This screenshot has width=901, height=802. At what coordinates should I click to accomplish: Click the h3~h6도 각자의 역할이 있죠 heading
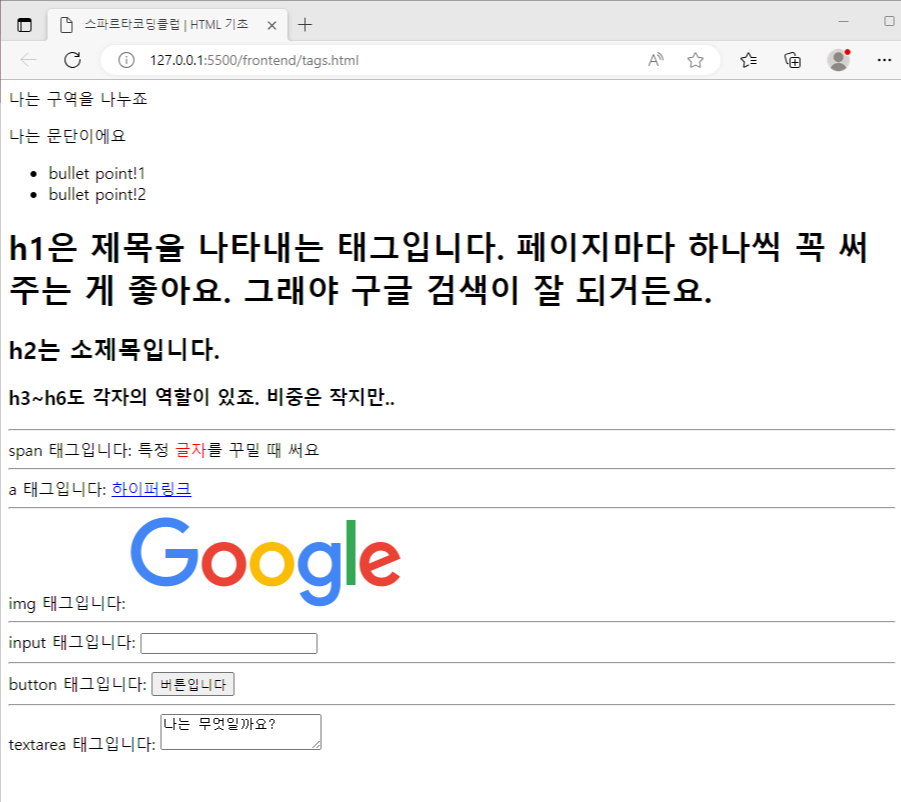pos(202,397)
